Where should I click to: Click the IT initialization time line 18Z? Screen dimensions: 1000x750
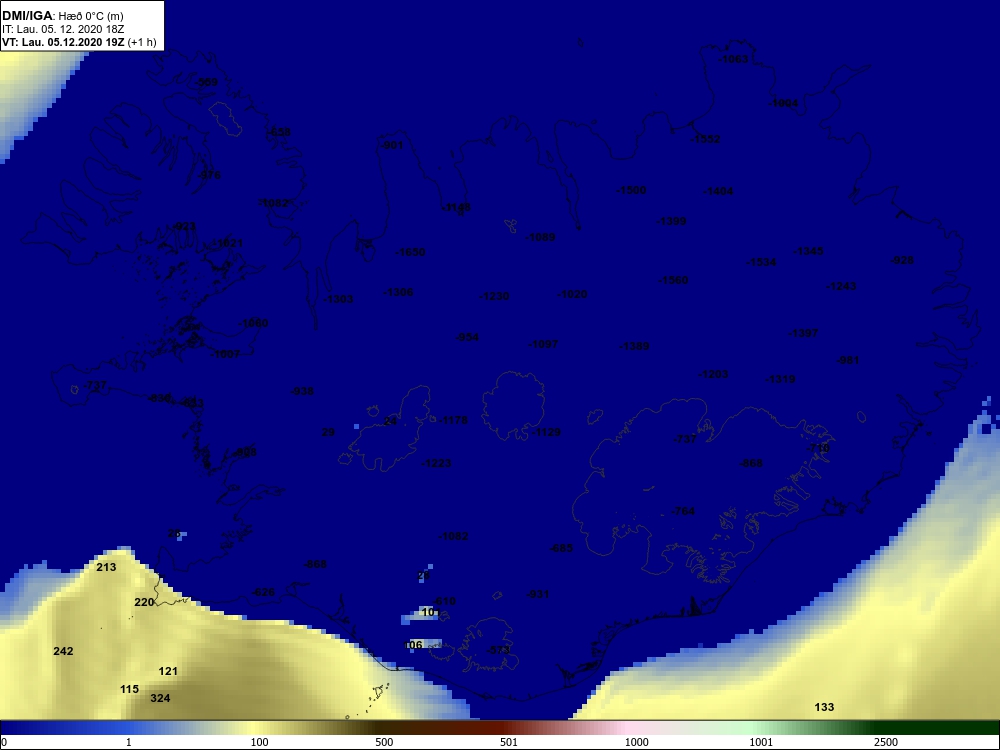[62, 29]
